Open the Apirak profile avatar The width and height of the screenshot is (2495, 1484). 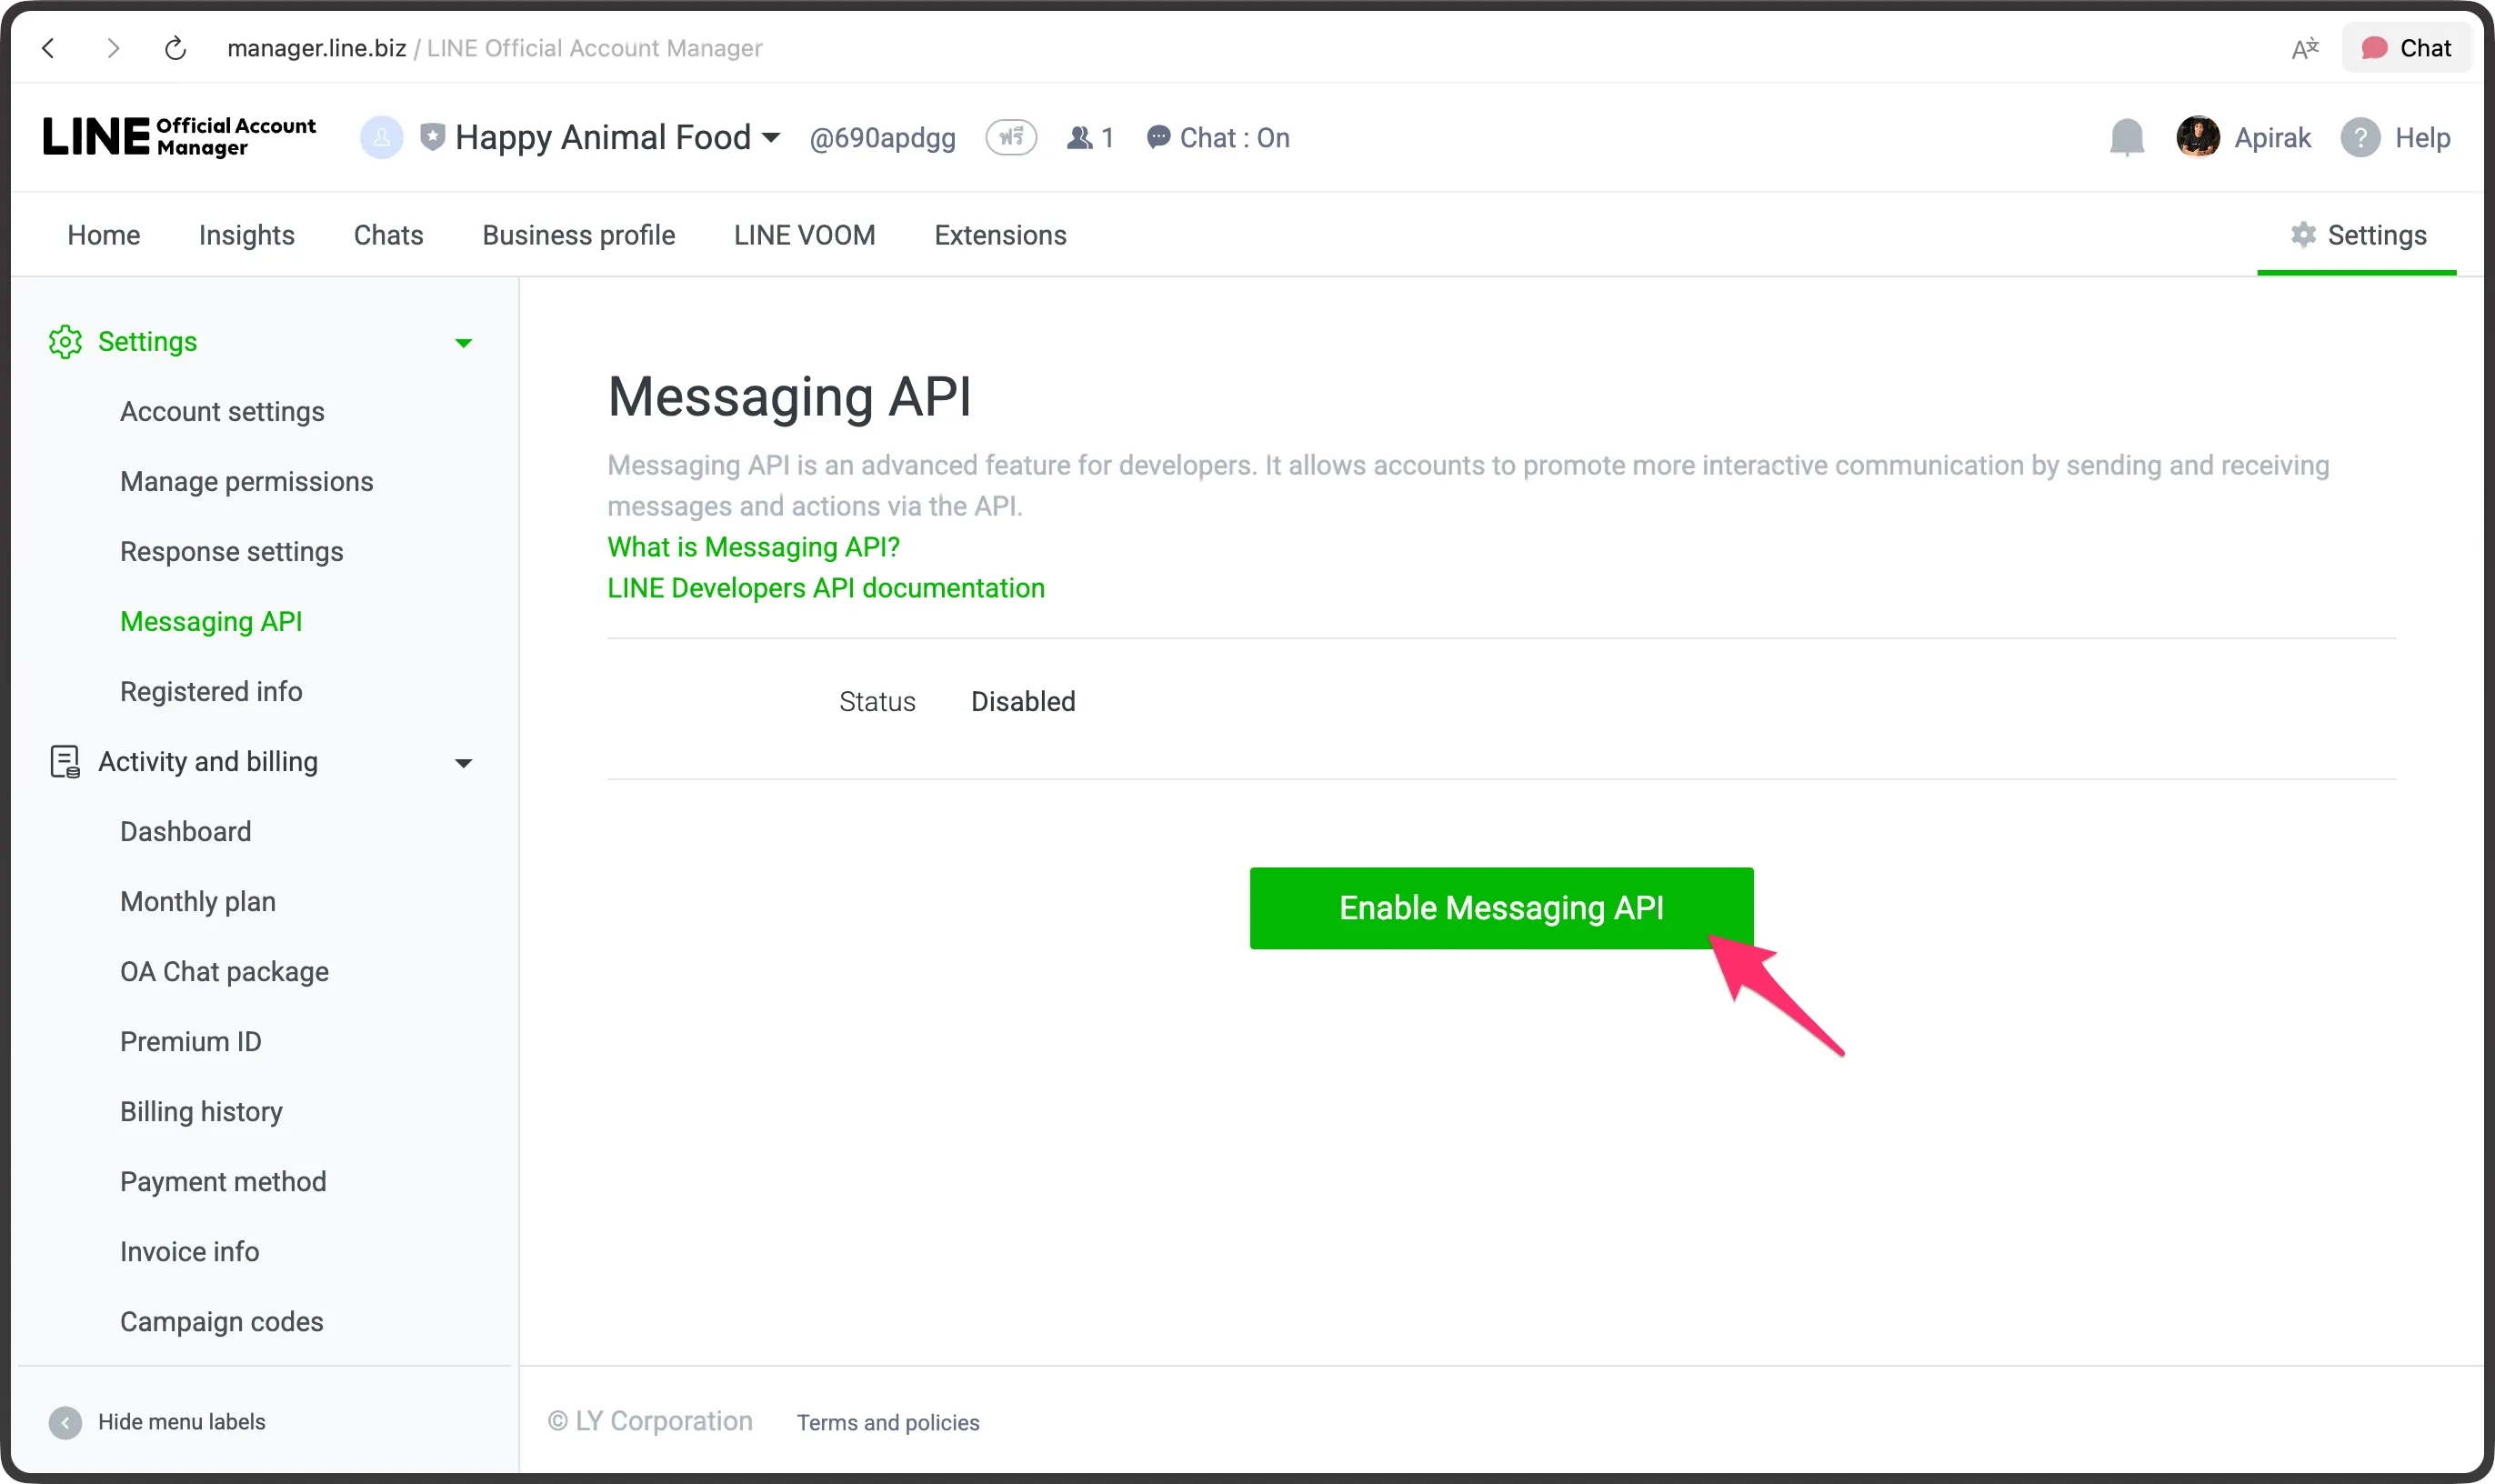pyautogui.click(x=2197, y=137)
